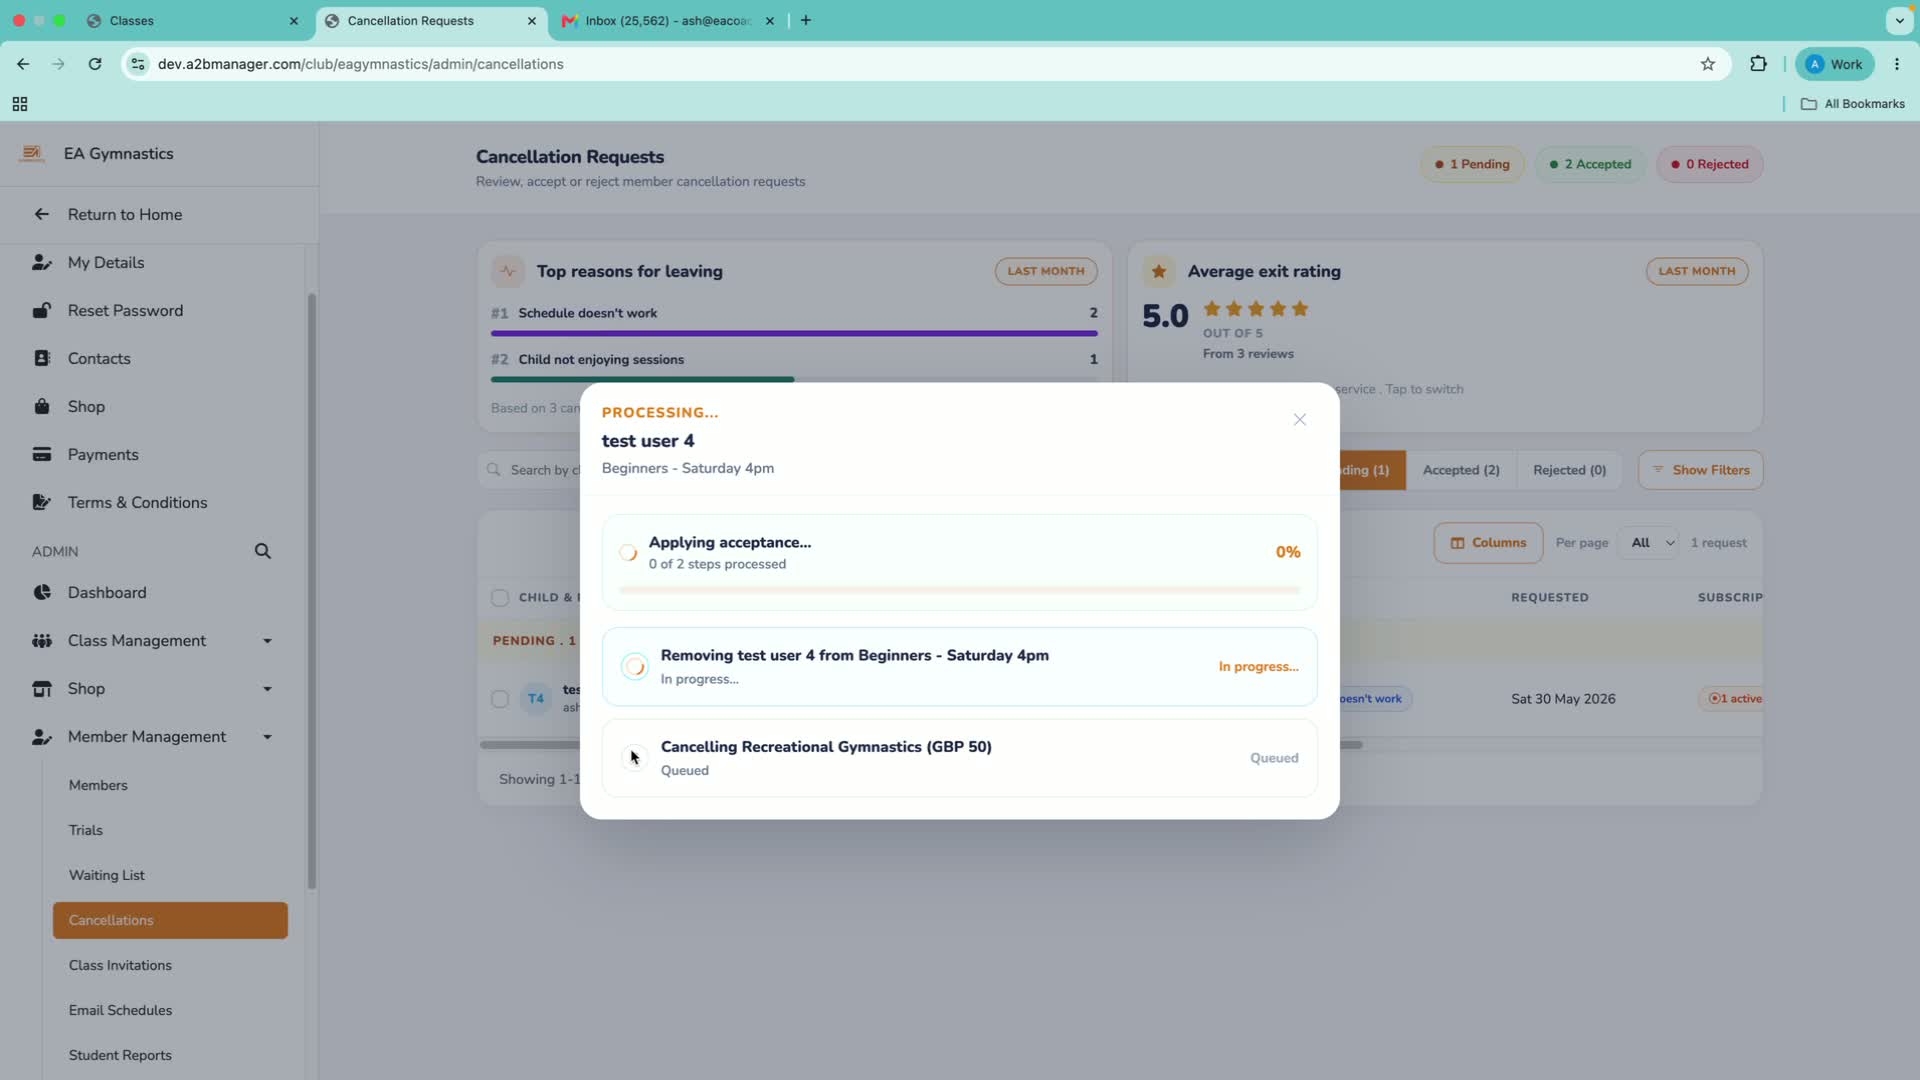Open the Per page All dropdown

1652,543
